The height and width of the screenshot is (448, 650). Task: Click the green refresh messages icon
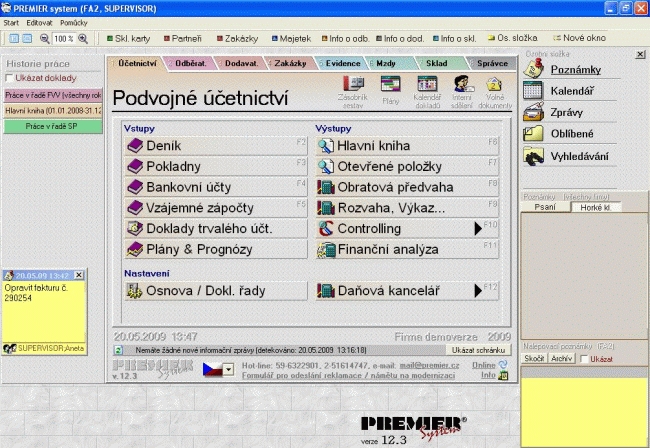[x=118, y=351]
